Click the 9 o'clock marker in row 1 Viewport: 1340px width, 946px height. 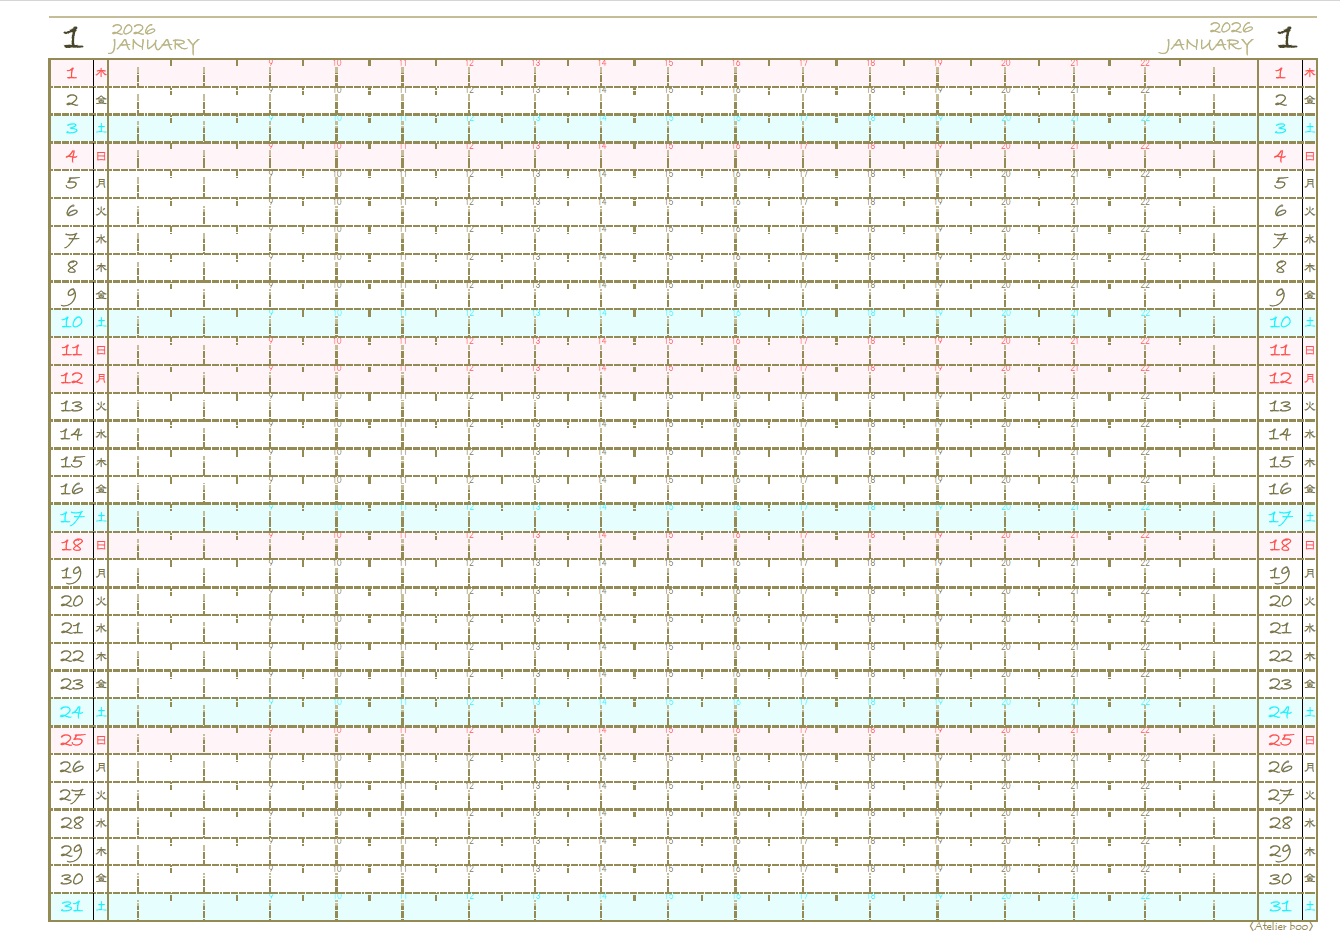pos(271,64)
